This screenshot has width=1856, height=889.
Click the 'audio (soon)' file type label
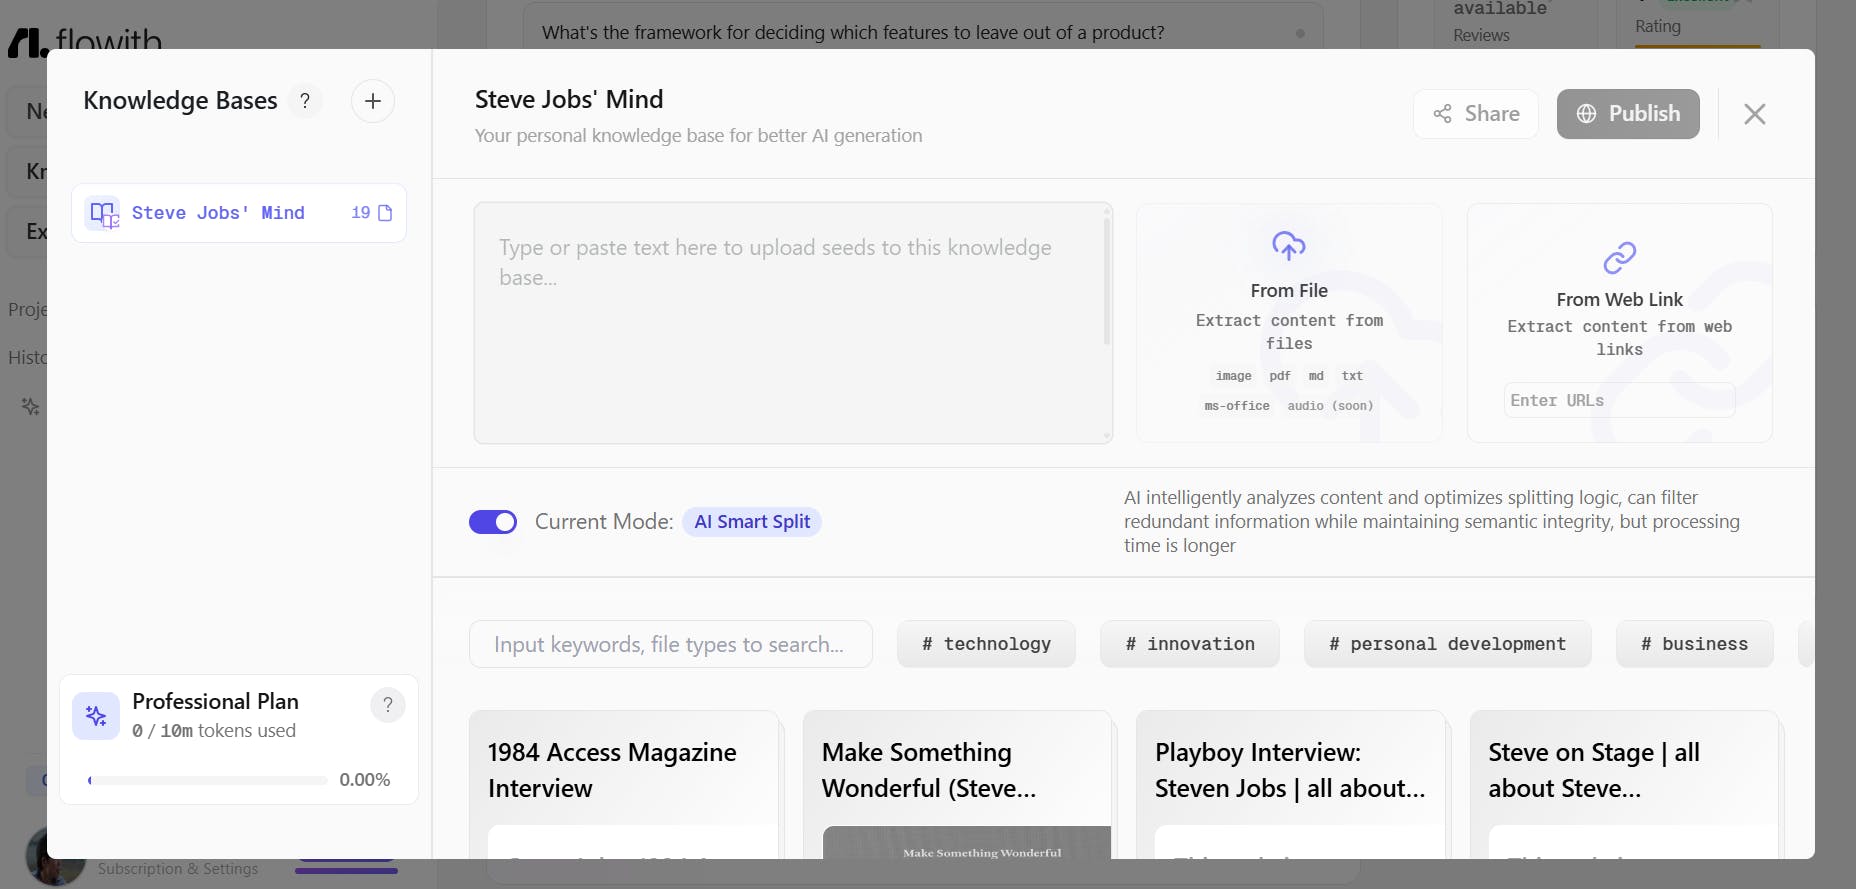tap(1330, 406)
